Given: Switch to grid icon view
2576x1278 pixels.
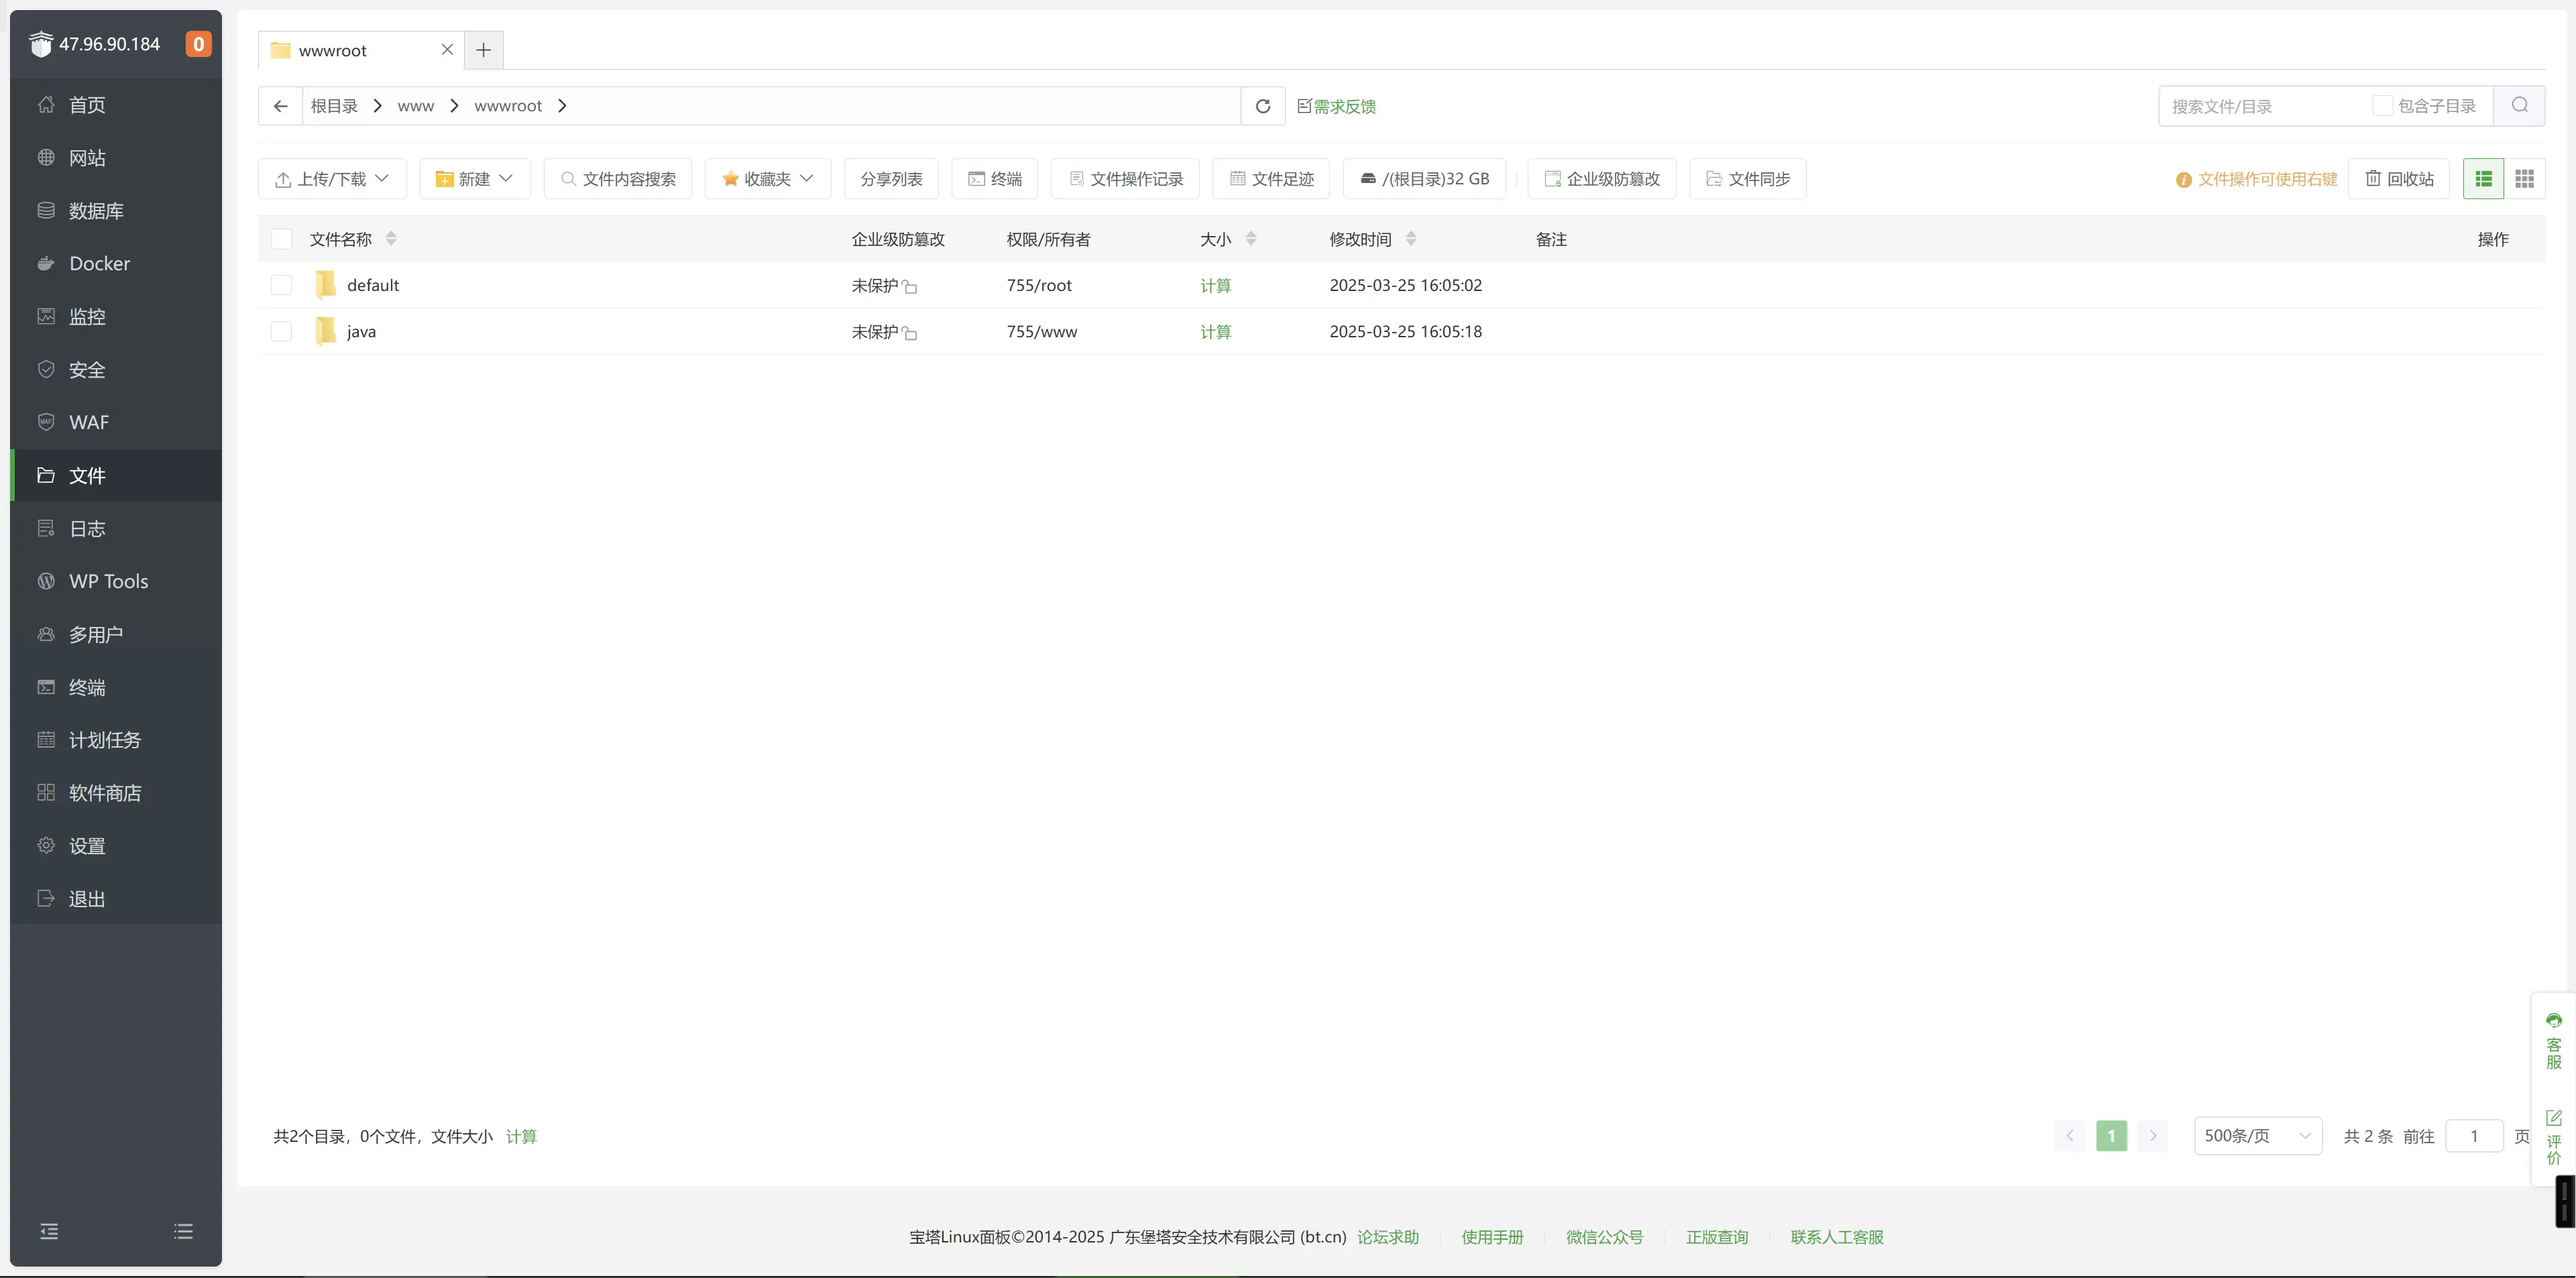Looking at the screenshot, I should coord(2525,179).
